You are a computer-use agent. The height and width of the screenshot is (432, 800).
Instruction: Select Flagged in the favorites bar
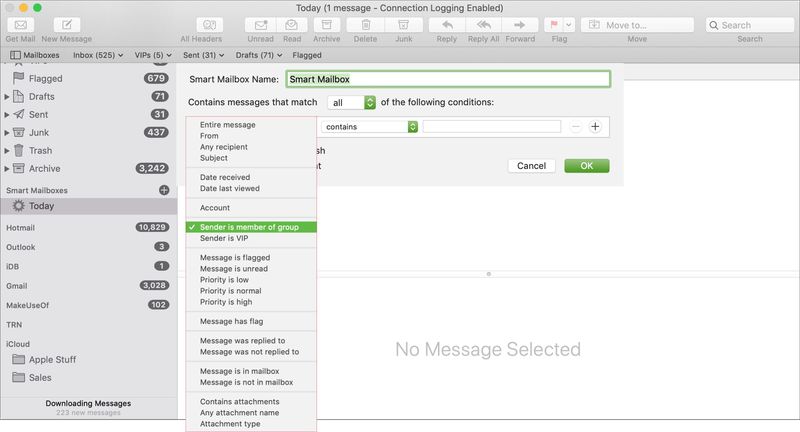point(307,55)
